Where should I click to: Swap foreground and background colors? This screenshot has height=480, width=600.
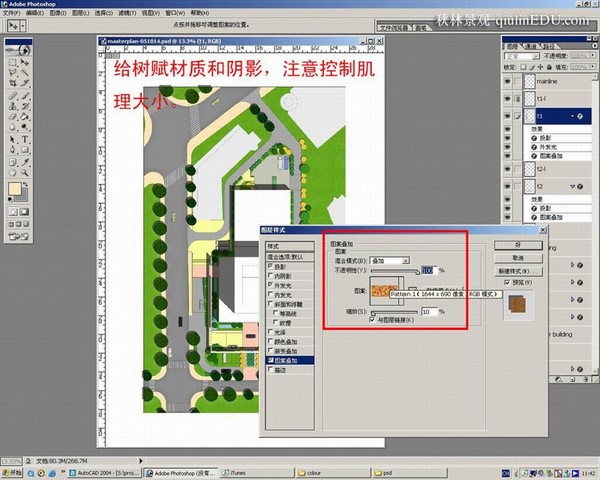[25, 185]
